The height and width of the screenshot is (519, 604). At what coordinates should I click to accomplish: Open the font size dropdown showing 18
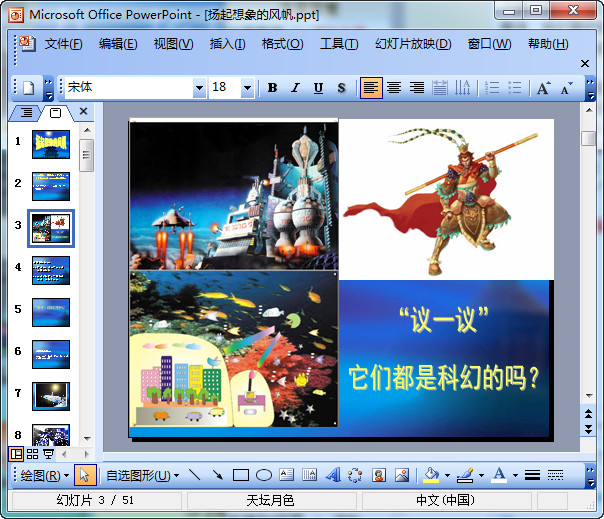247,88
